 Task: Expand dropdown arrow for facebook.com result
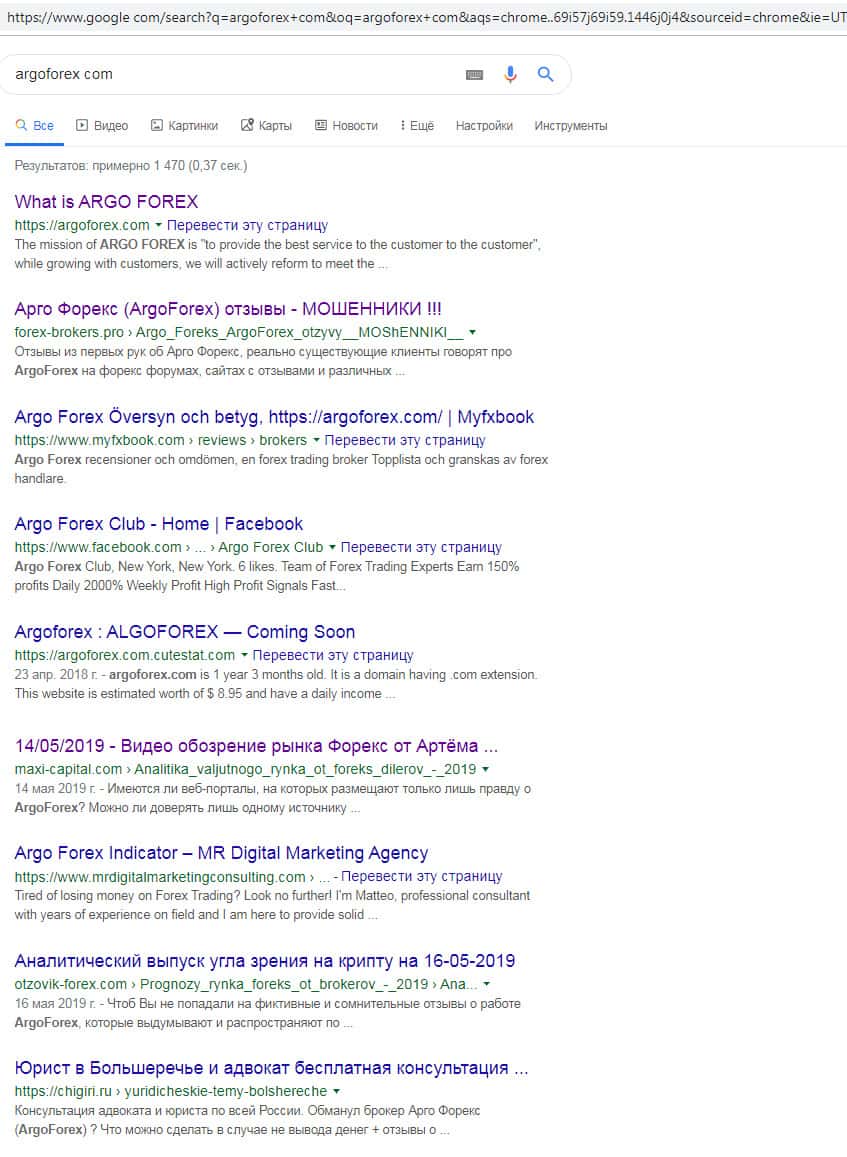click(x=332, y=548)
